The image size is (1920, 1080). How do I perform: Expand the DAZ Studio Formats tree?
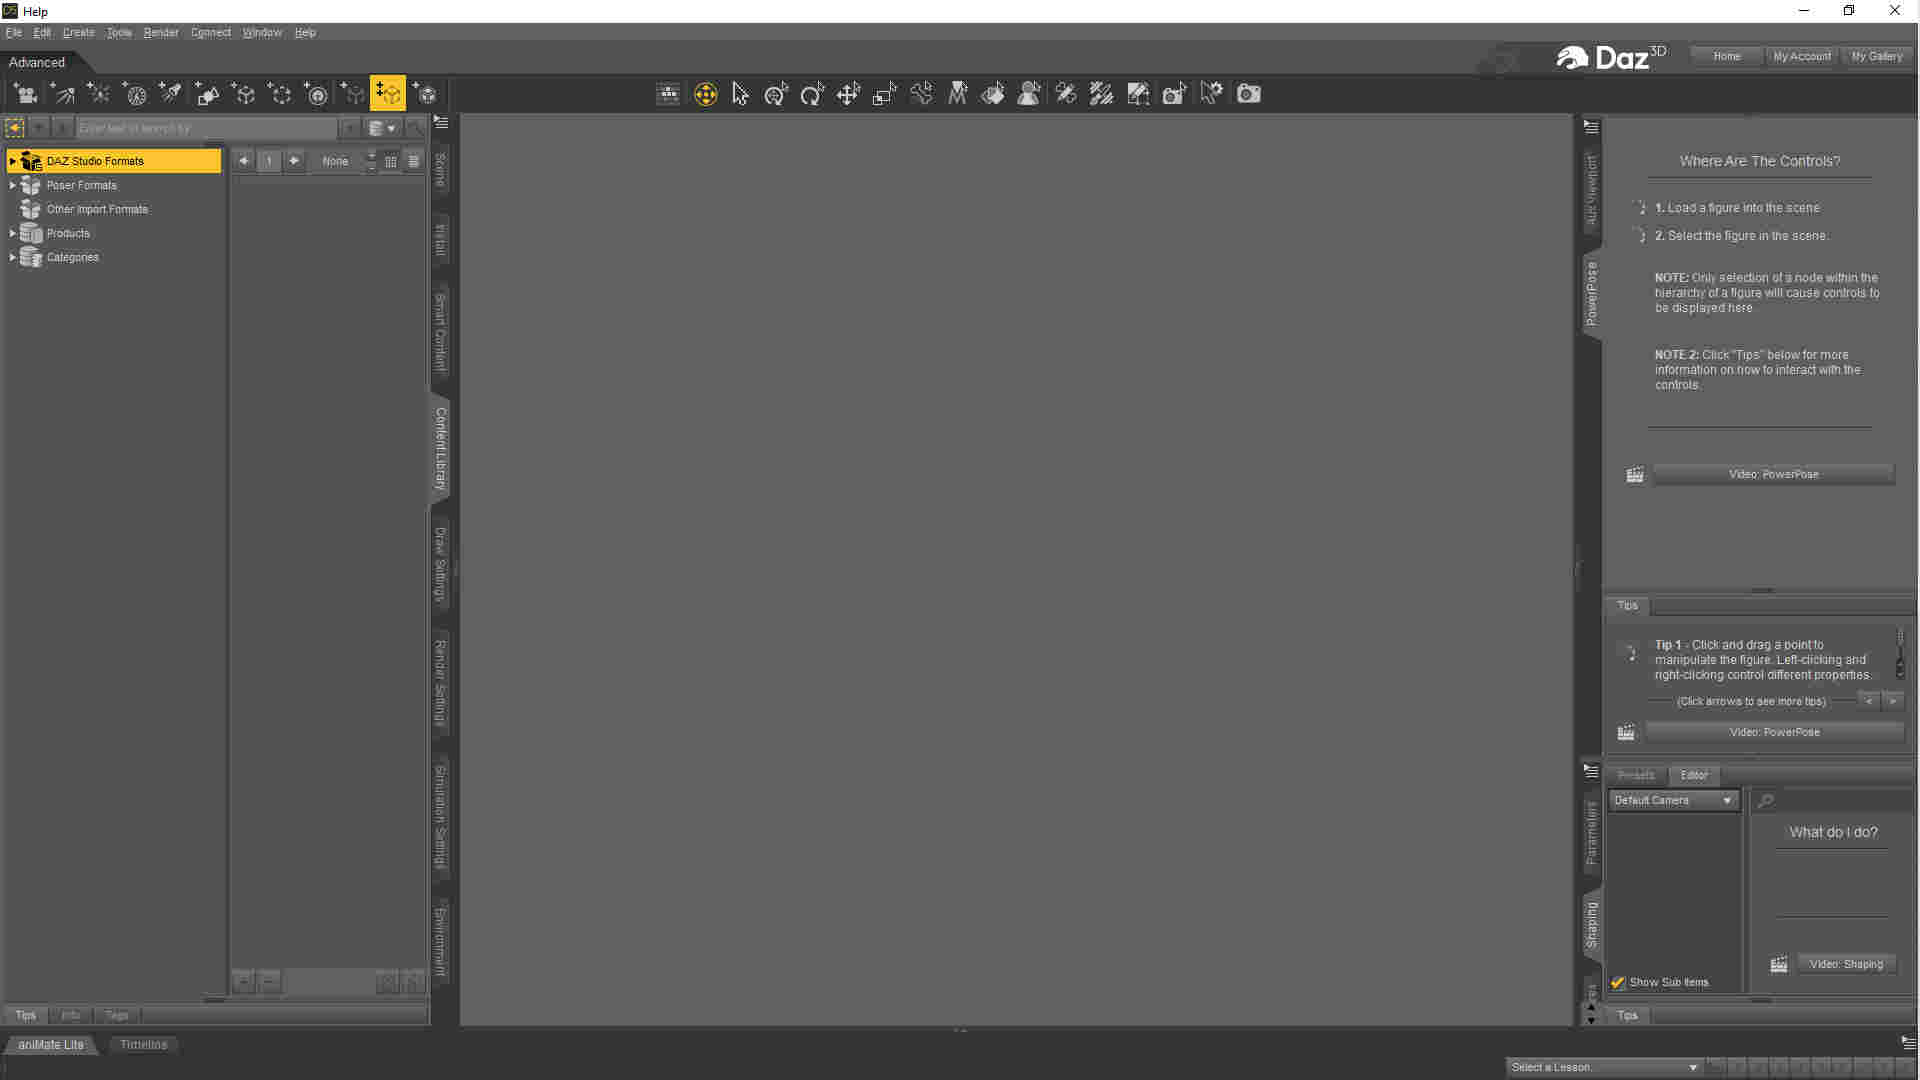[12, 161]
